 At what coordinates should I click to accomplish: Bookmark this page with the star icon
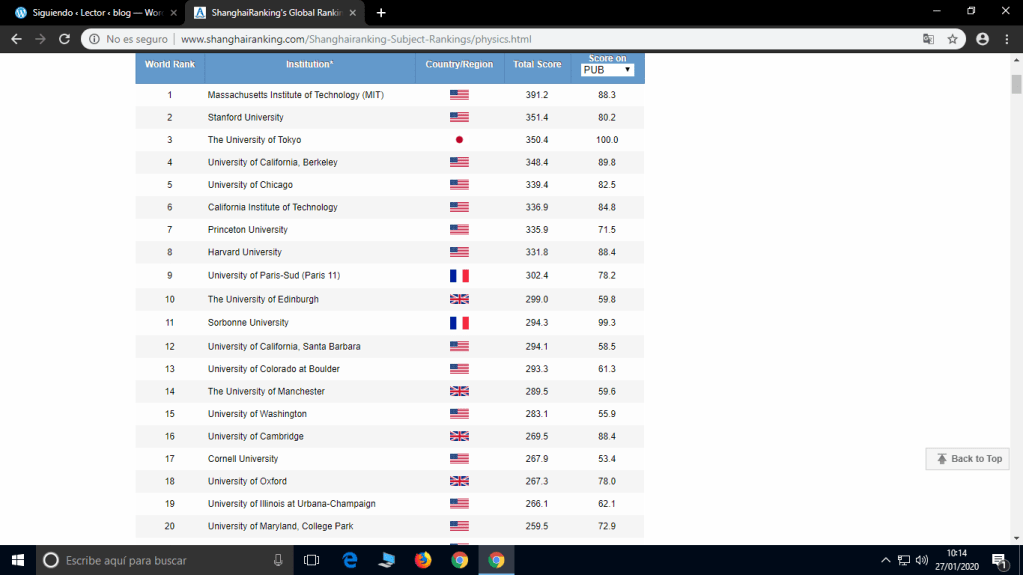pyautogui.click(x=953, y=39)
